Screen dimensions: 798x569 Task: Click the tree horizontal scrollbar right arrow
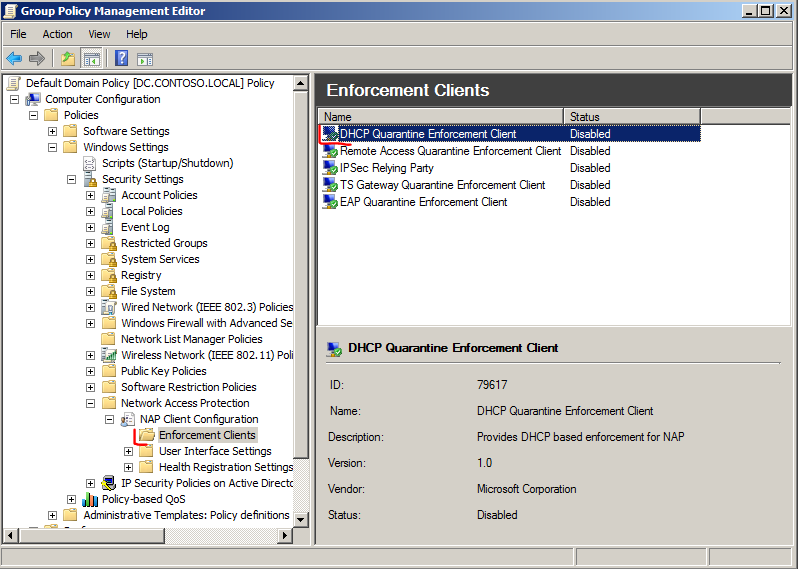pyautogui.click(x=285, y=535)
